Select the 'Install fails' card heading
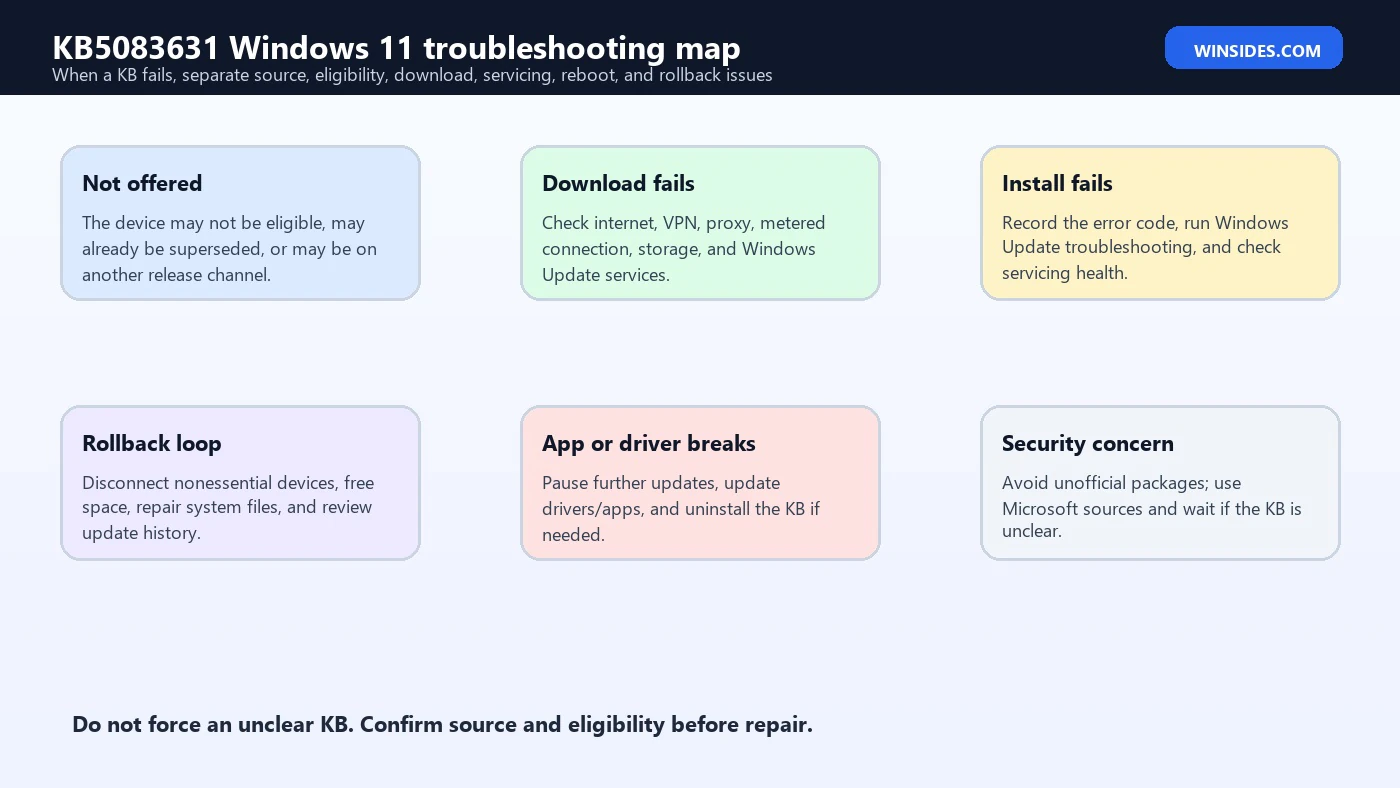 point(1057,183)
